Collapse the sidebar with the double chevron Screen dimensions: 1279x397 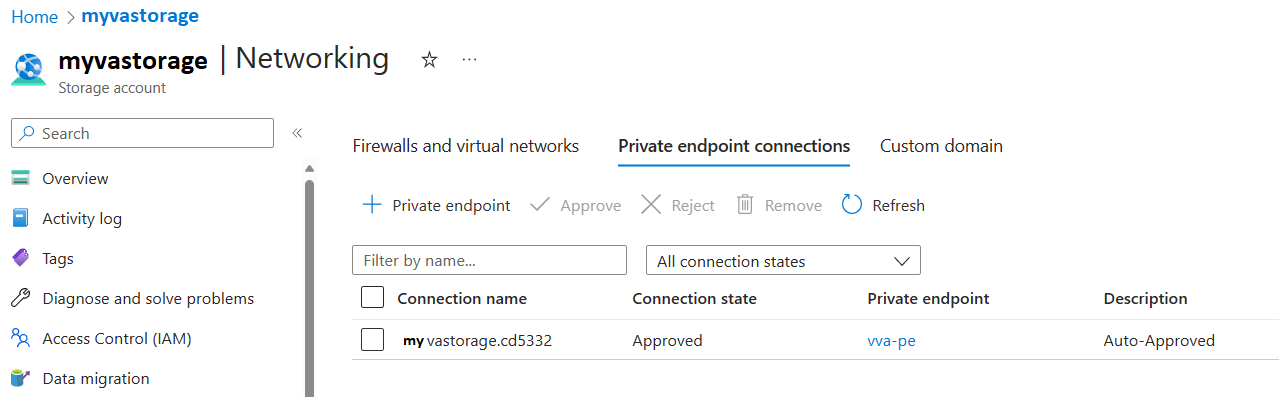click(x=297, y=133)
